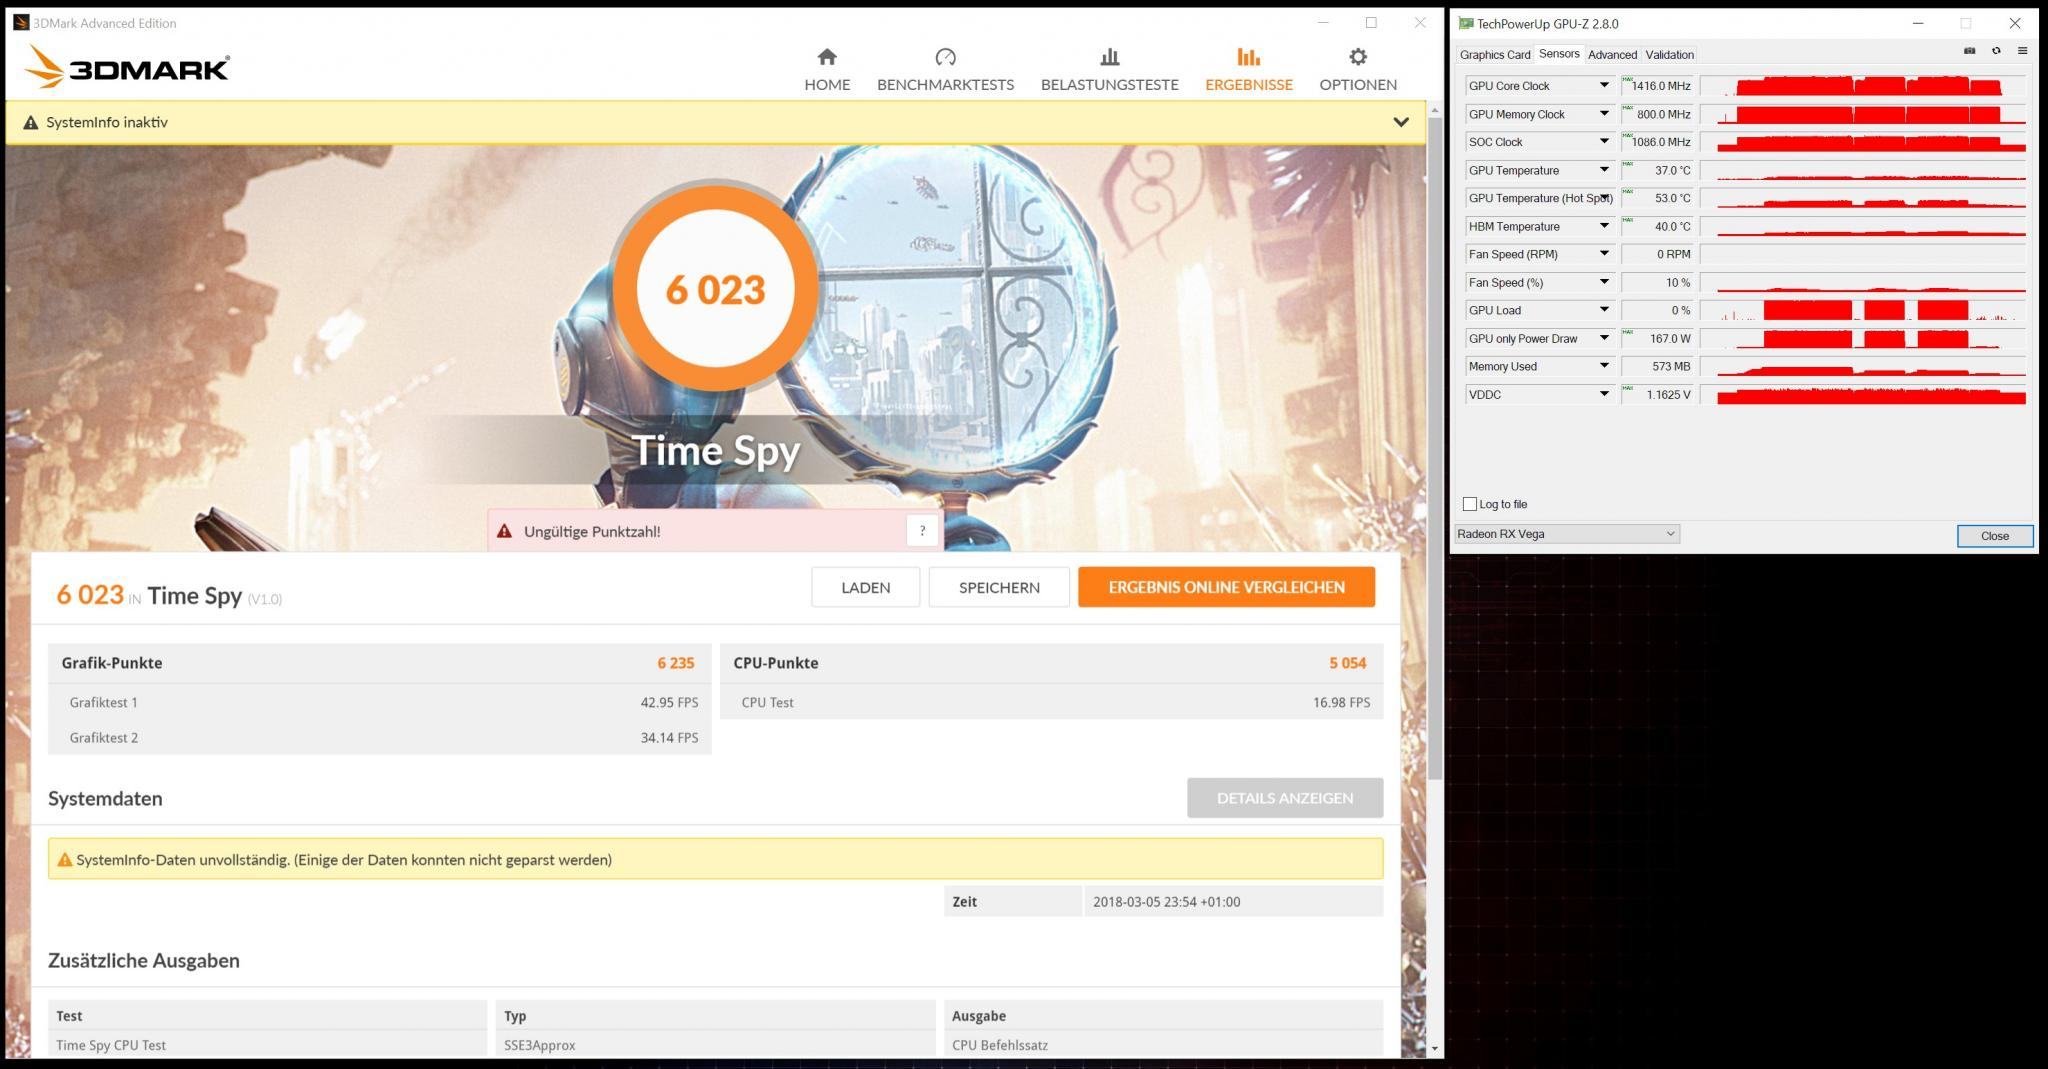
Task: Open the GPU Core Clock sensor dropdown
Action: click(x=1604, y=86)
